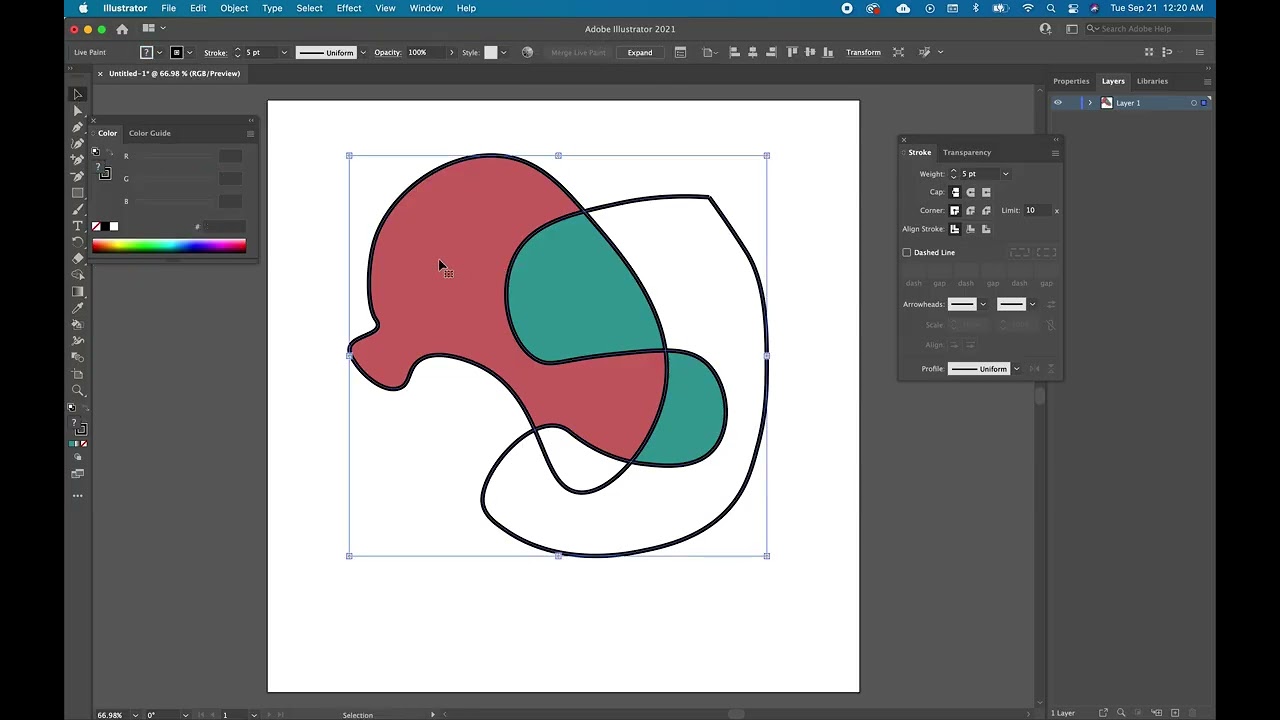Open the Profile dropdown in Stroke panel
The width and height of the screenshot is (1280, 720).
coord(1016,369)
